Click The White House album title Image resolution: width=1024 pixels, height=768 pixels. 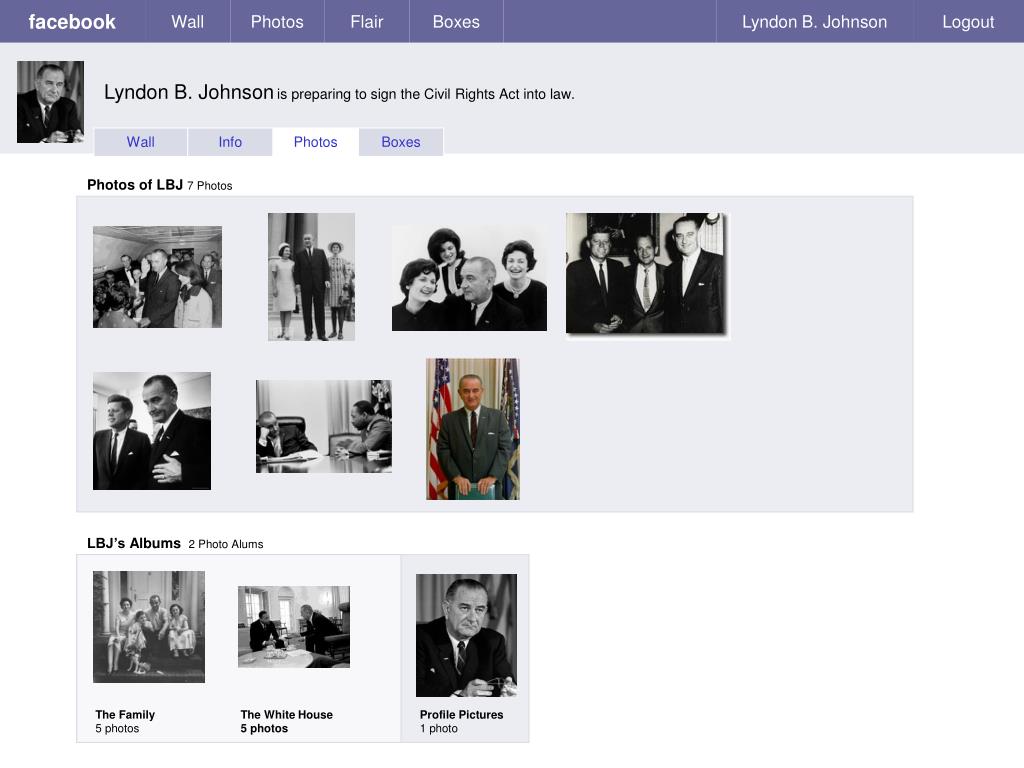coord(287,714)
